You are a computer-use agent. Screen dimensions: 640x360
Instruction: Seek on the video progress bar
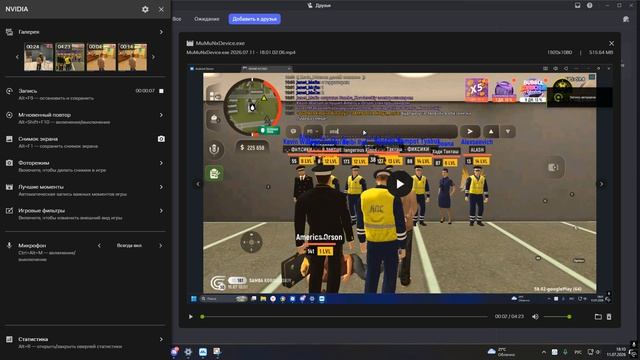(x=345, y=317)
